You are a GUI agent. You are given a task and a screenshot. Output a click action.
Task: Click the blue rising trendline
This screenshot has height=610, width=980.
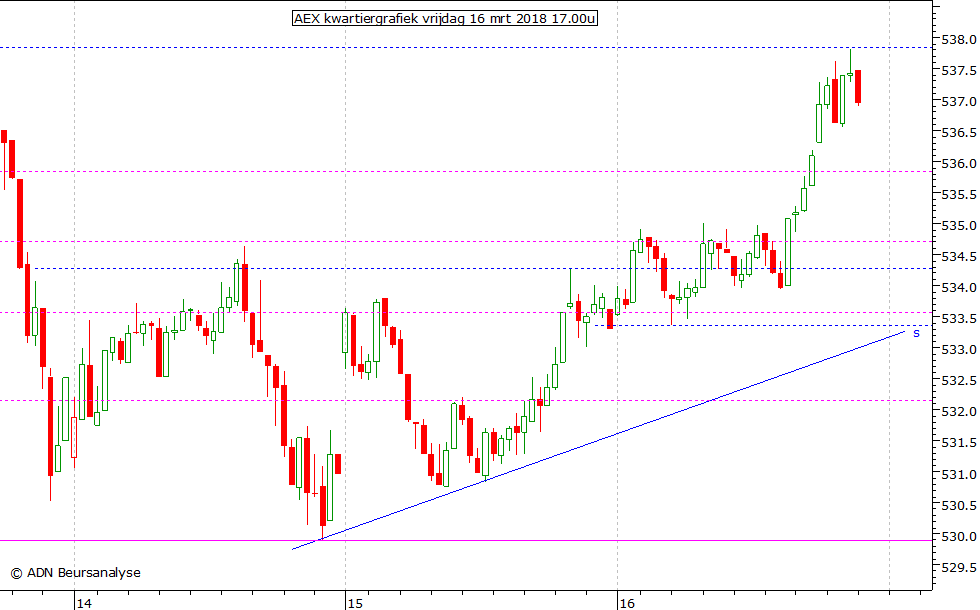(x=599, y=440)
